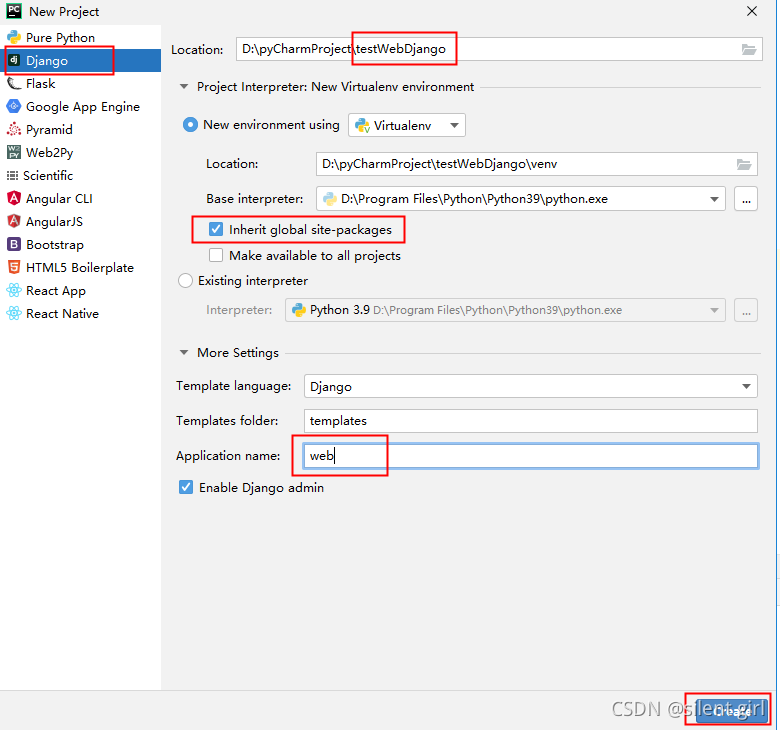
Task: Pick the AngularJS project icon
Action: [13, 221]
